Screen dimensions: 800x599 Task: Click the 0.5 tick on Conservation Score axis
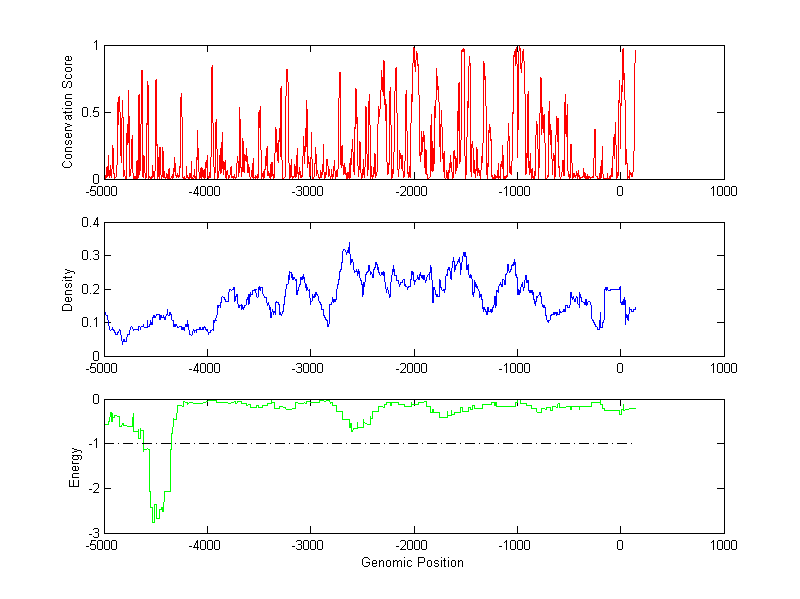coord(89,112)
